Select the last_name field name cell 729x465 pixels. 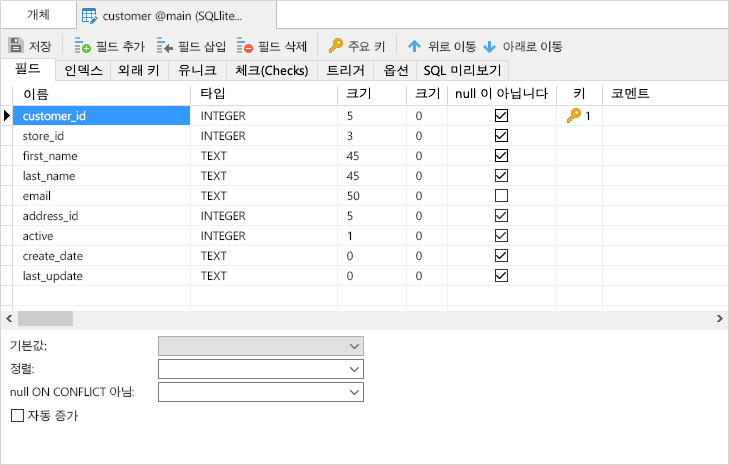50,176
